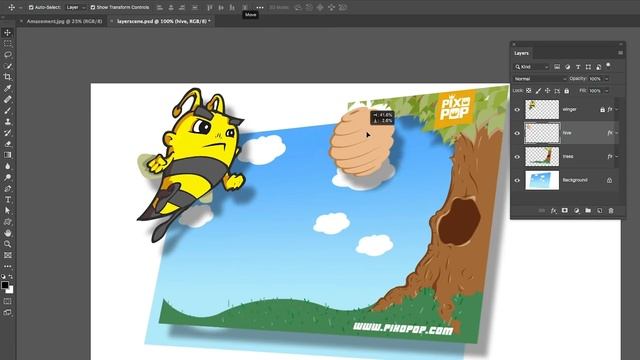Open the Layers tab
The width and height of the screenshot is (640, 360).
coord(521,53)
